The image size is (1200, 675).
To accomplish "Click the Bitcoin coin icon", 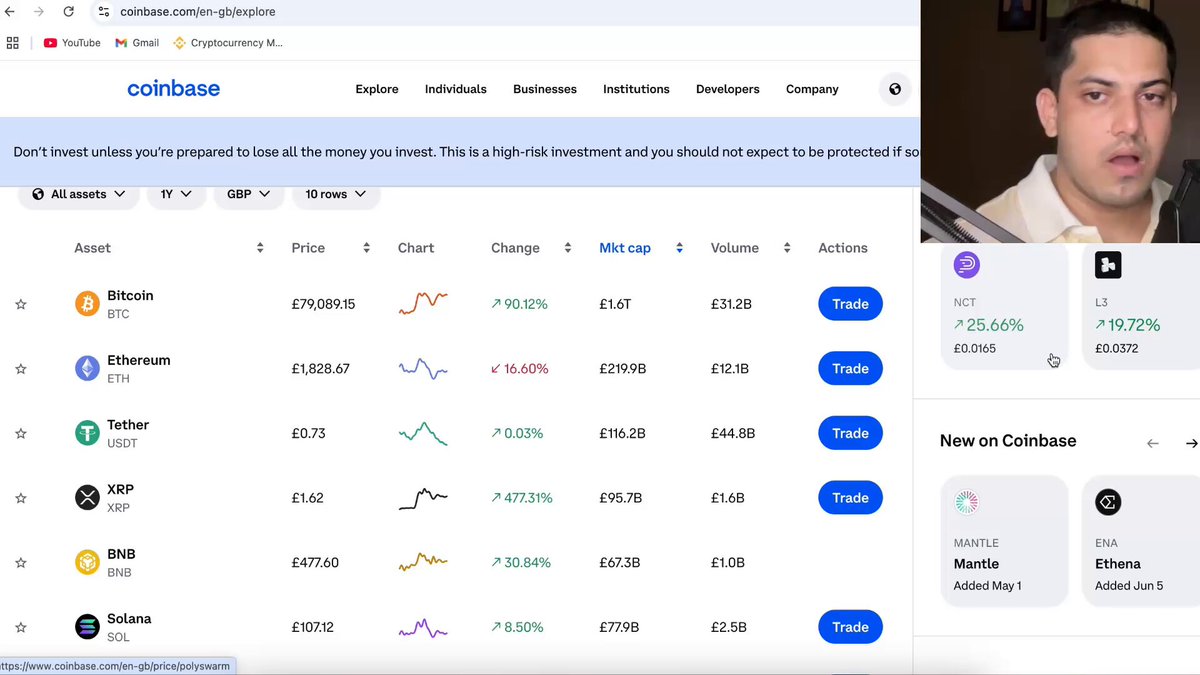I will tap(87, 304).
